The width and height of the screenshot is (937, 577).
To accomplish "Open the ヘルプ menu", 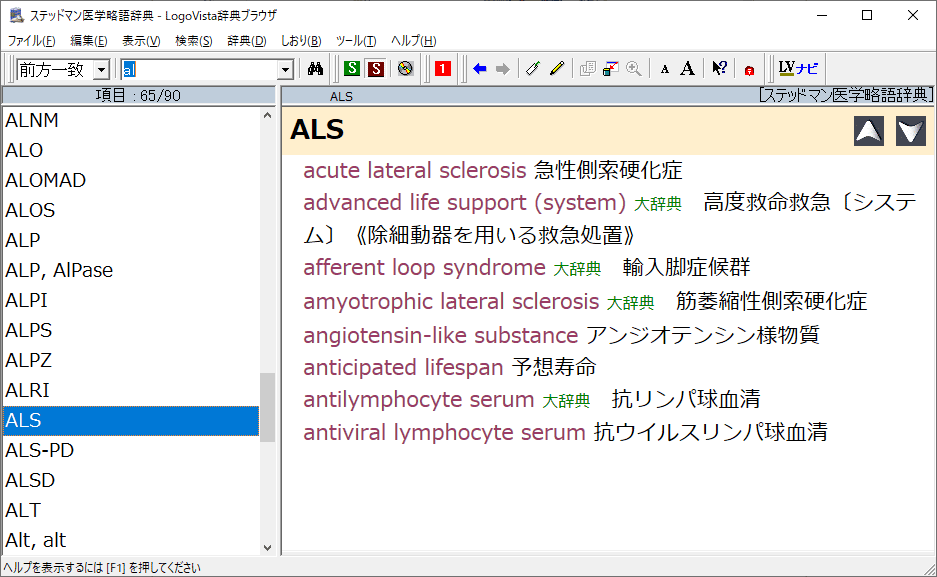I will (414, 41).
